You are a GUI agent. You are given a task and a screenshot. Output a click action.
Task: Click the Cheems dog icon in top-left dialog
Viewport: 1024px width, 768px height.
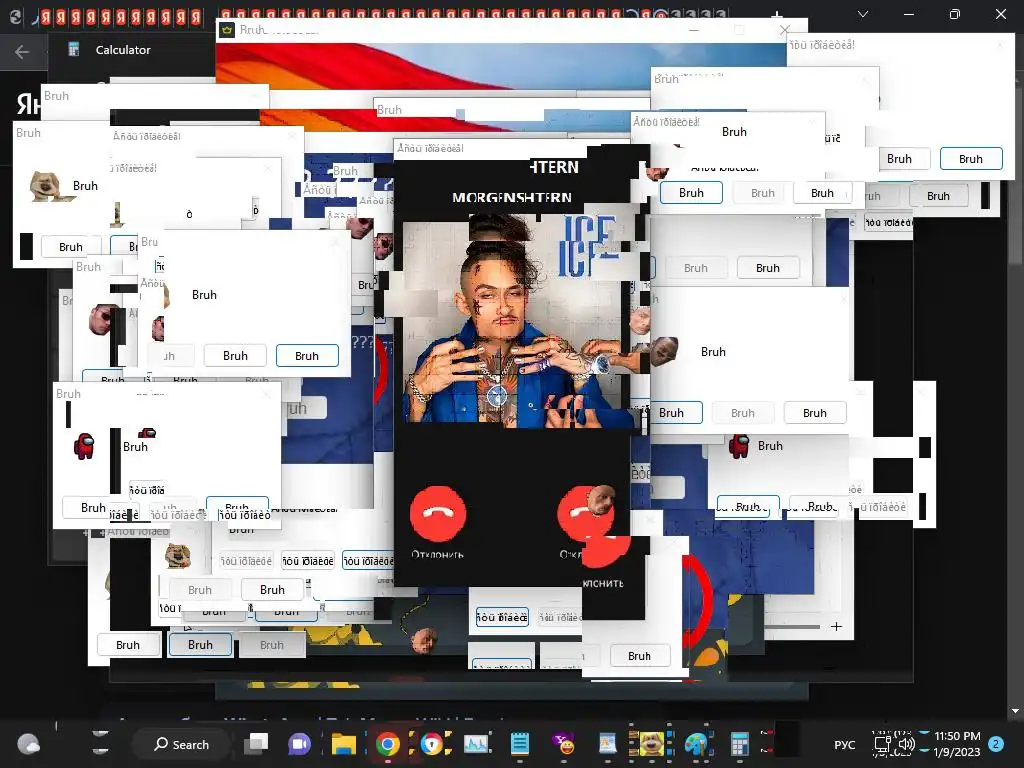pos(46,186)
